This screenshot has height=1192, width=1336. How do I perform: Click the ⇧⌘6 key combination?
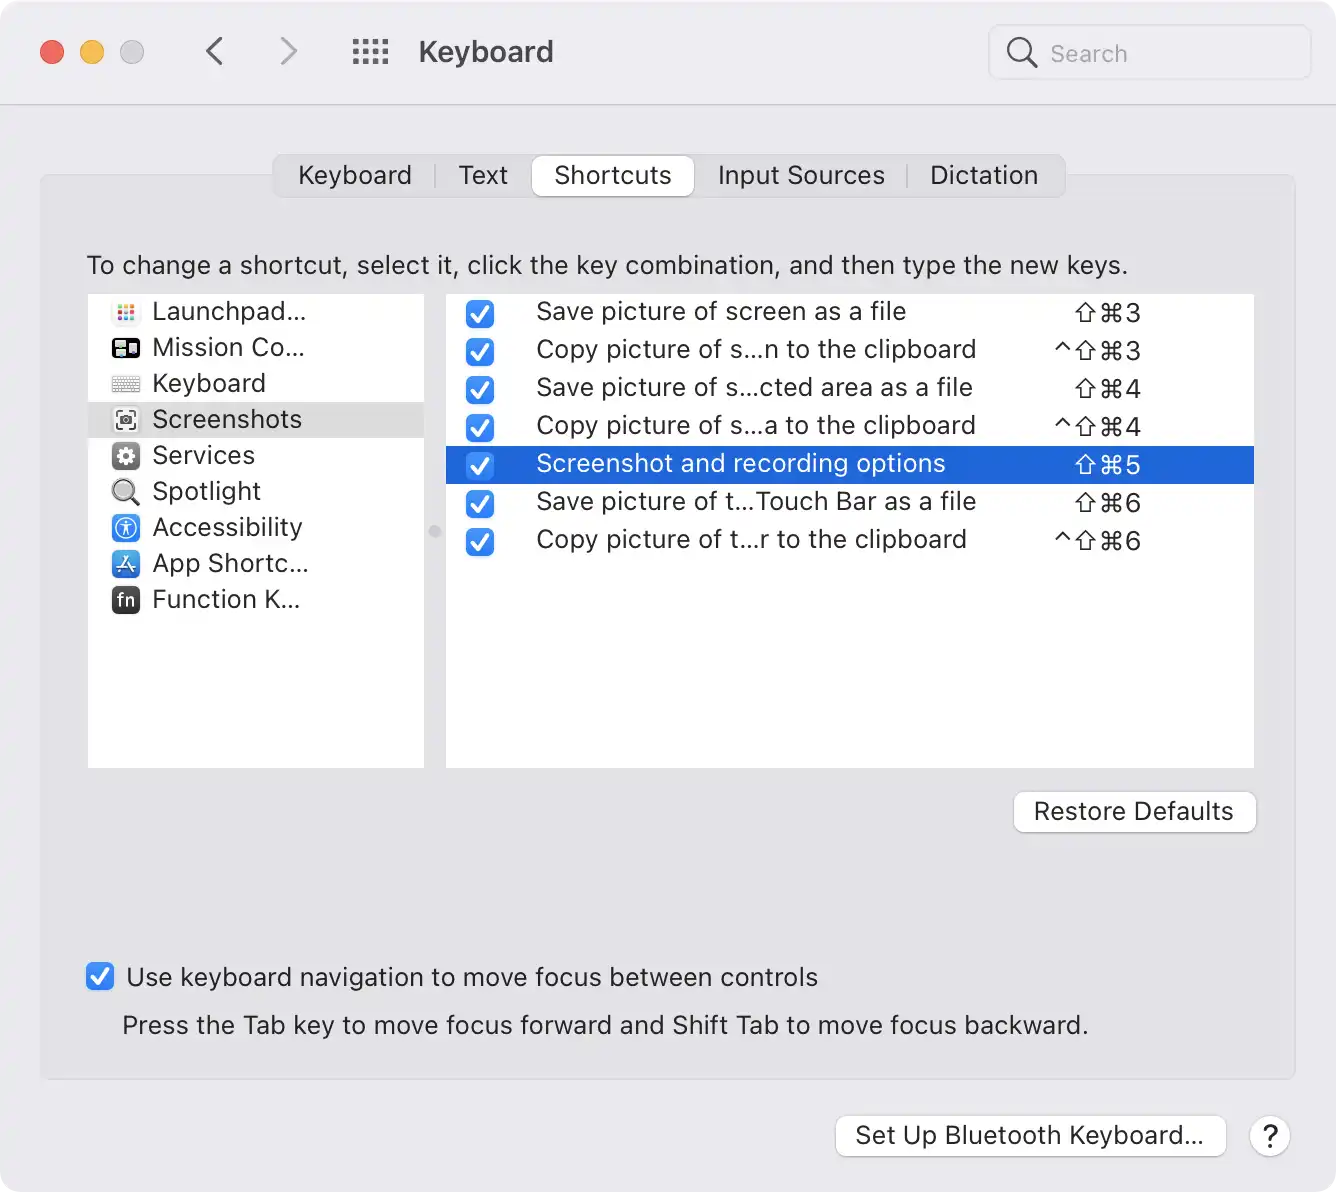click(1108, 504)
